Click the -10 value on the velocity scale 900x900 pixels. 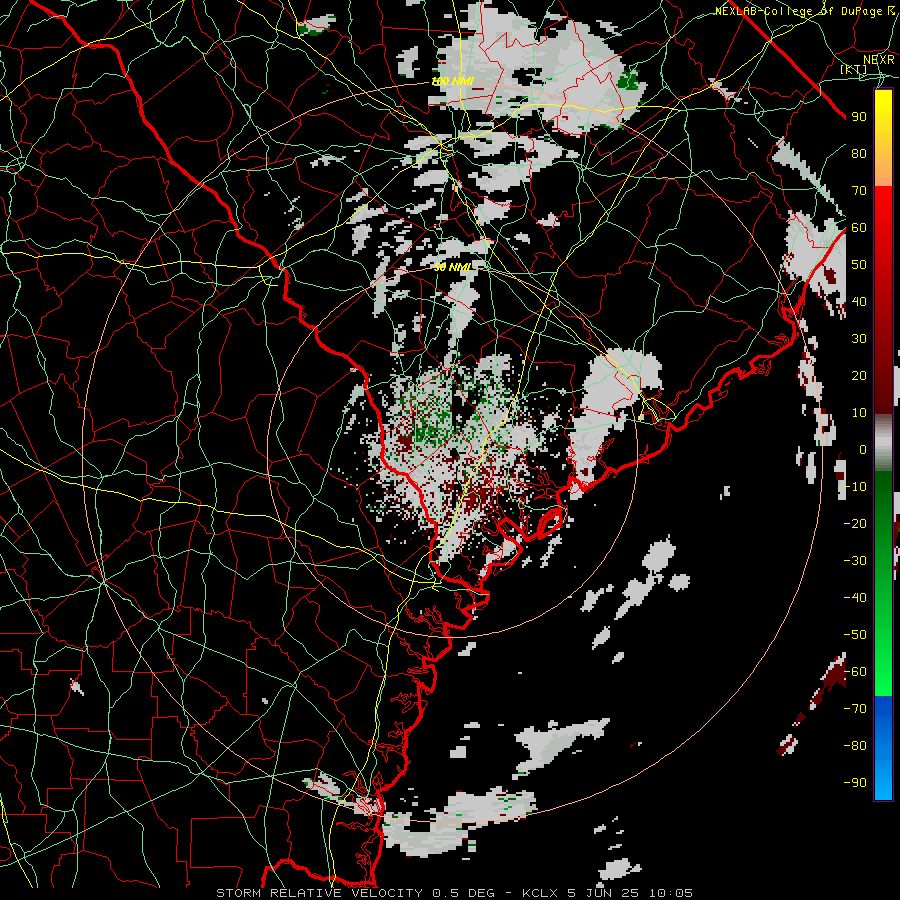855,487
